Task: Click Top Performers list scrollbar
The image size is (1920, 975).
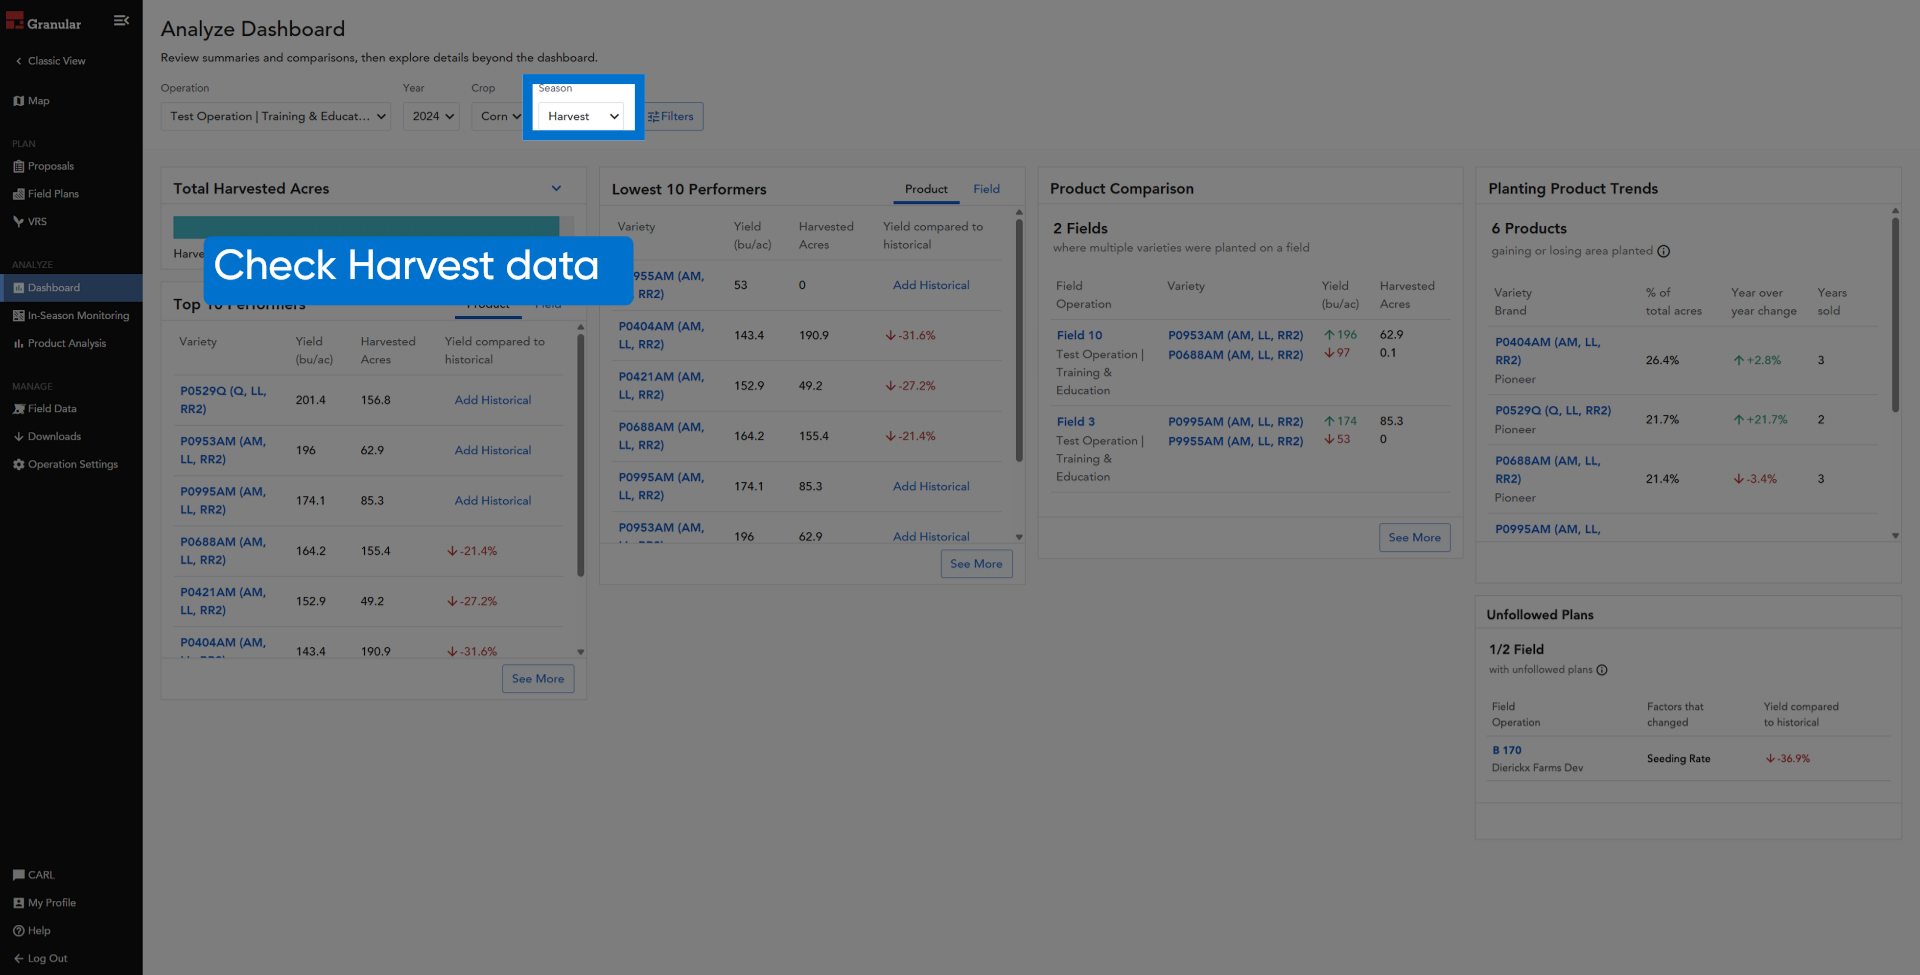Action: click(x=580, y=455)
